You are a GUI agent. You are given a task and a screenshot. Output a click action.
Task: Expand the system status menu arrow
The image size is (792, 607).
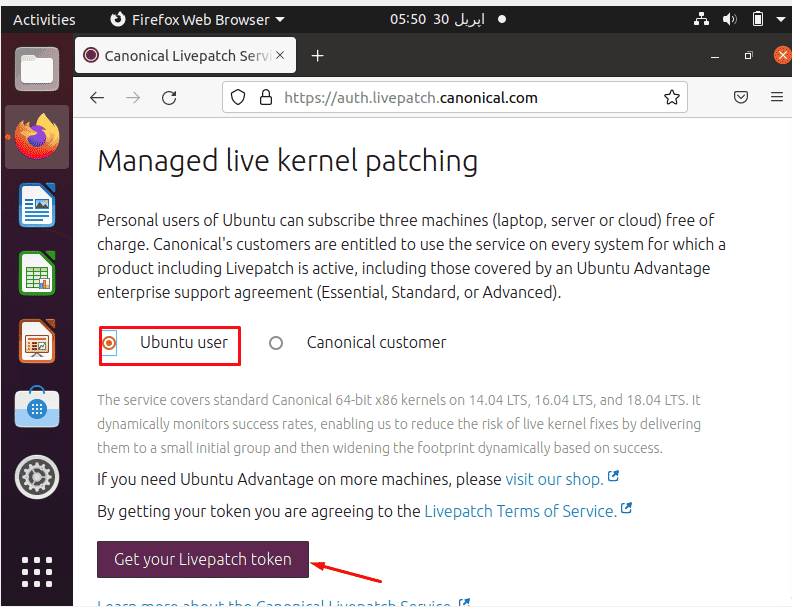(780, 20)
